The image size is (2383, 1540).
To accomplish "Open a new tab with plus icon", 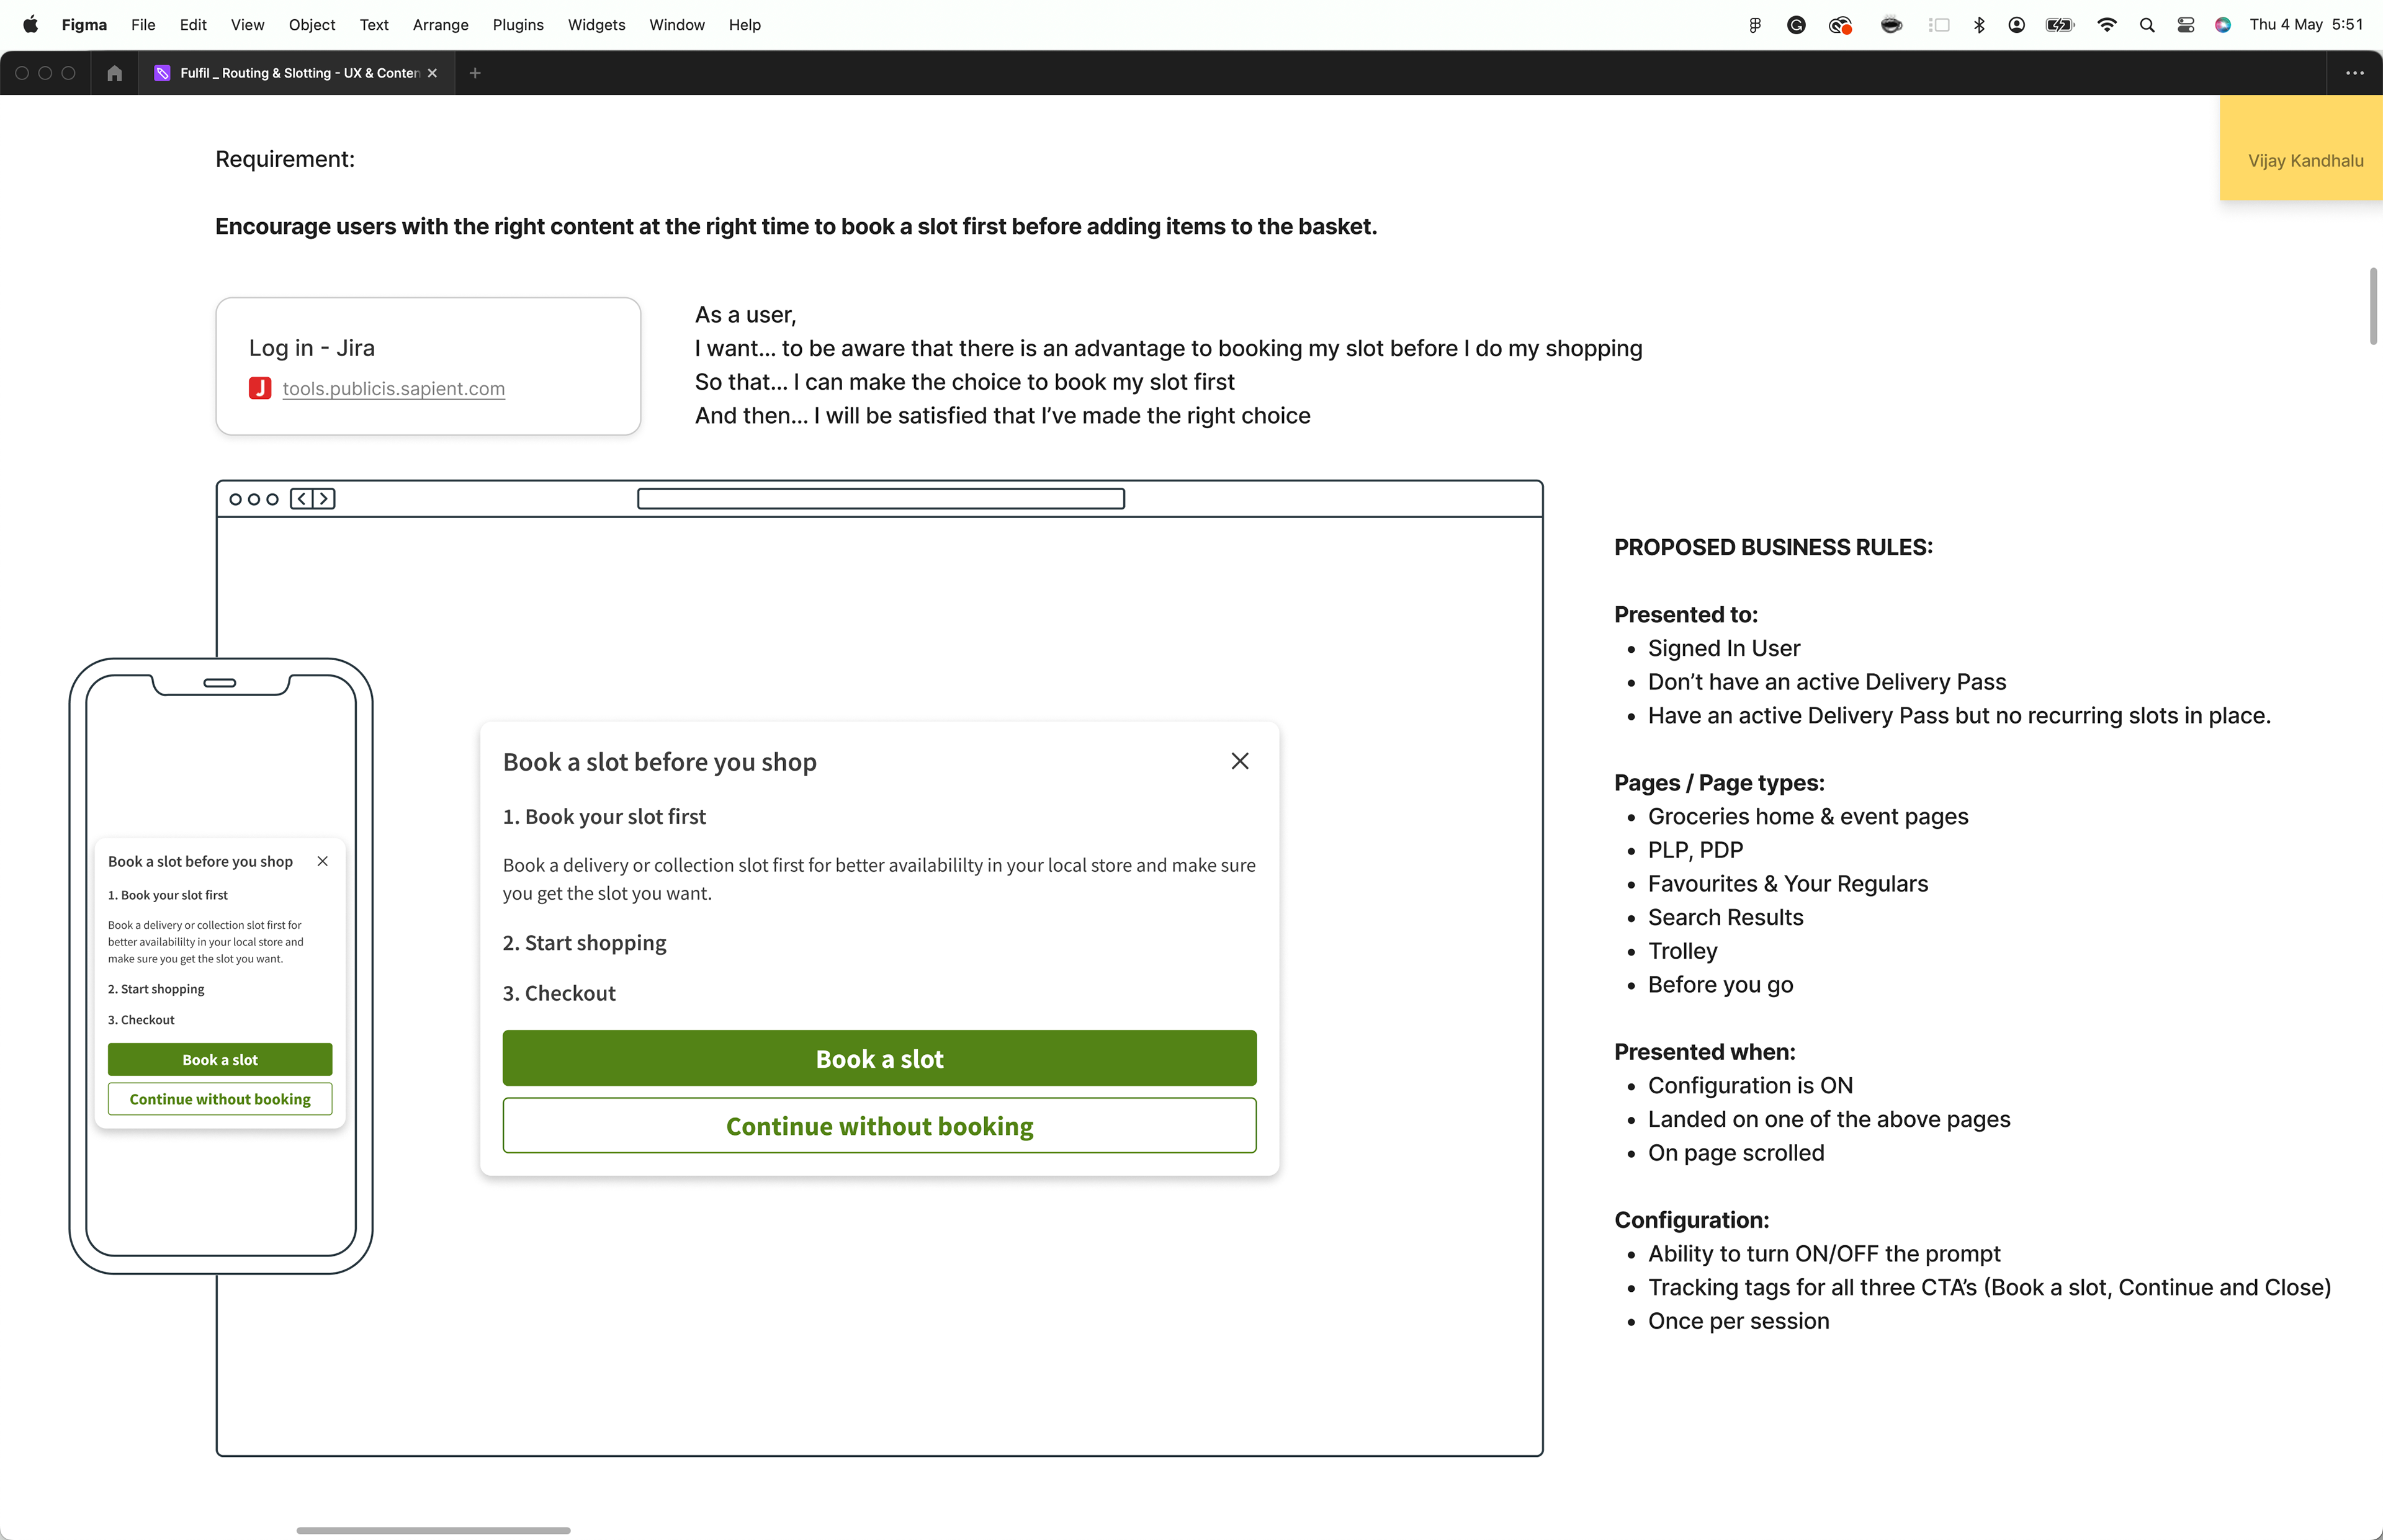I will point(475,73).
